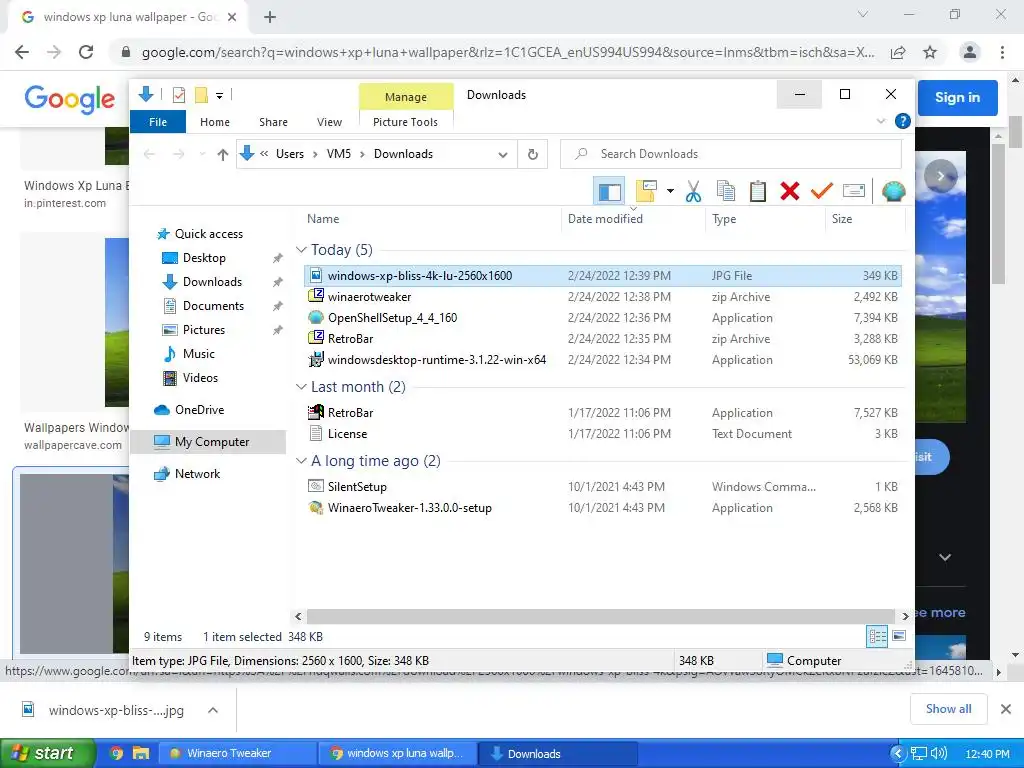
Task: Open the Chrome profile avatar icon
Action: pos(970,52)
